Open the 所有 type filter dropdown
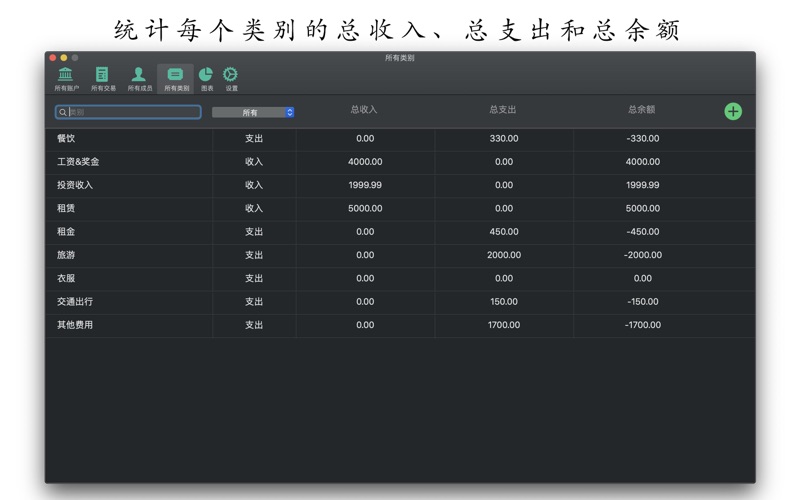800x500 pixels. point(253,112)
